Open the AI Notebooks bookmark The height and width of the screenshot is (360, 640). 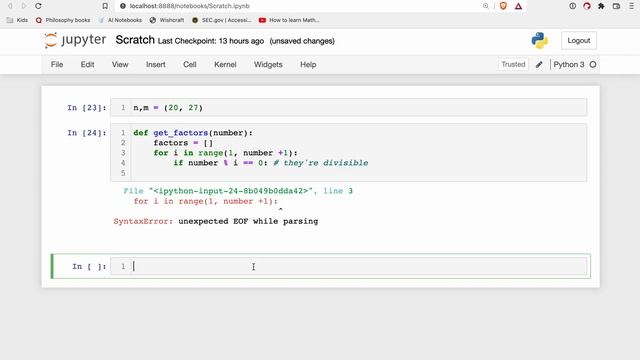coord(120,20)
